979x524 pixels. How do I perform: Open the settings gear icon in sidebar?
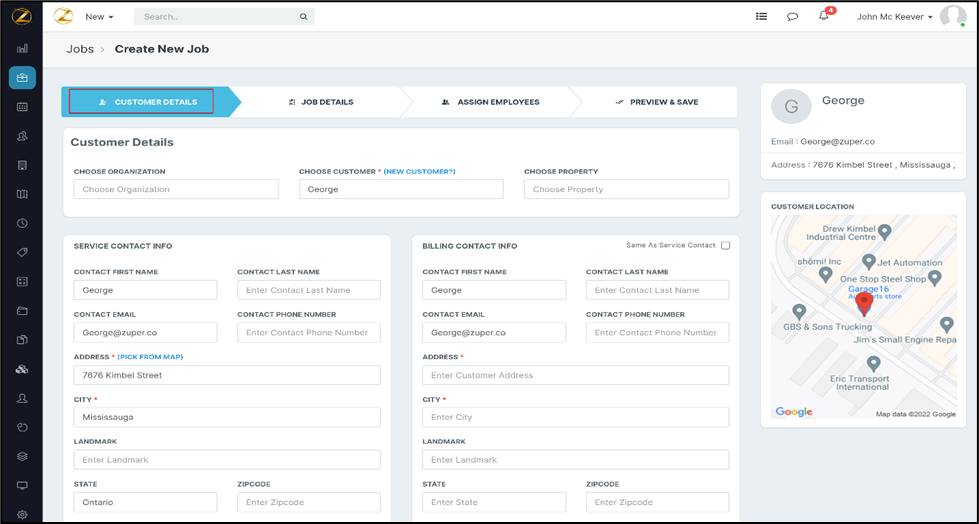coord(22,515)
